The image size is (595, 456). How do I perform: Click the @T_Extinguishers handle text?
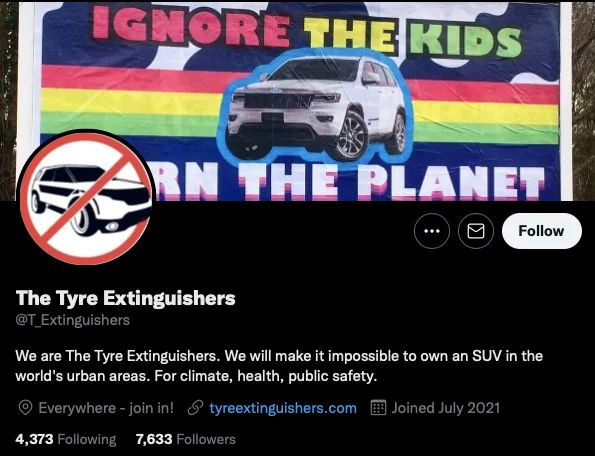pos(72,320)
